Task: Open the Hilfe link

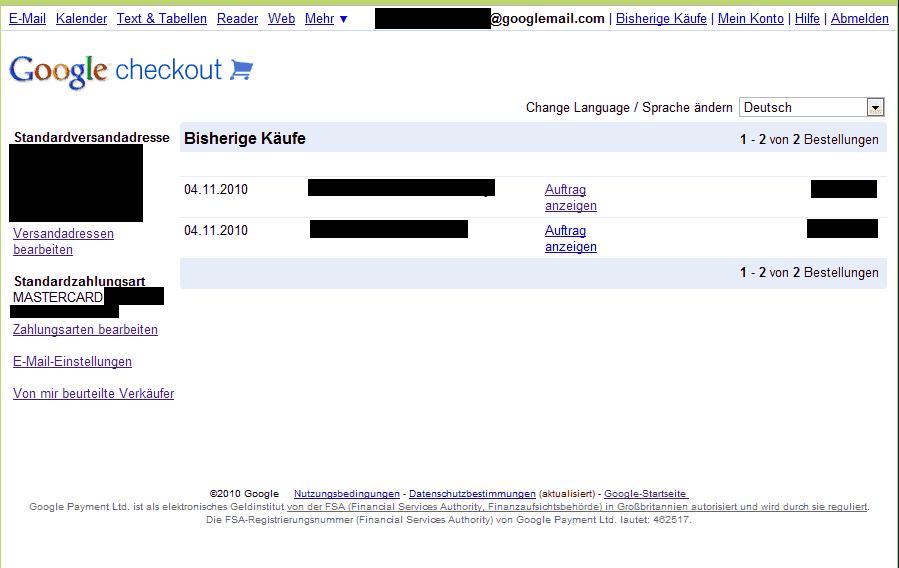Action: 807,18
